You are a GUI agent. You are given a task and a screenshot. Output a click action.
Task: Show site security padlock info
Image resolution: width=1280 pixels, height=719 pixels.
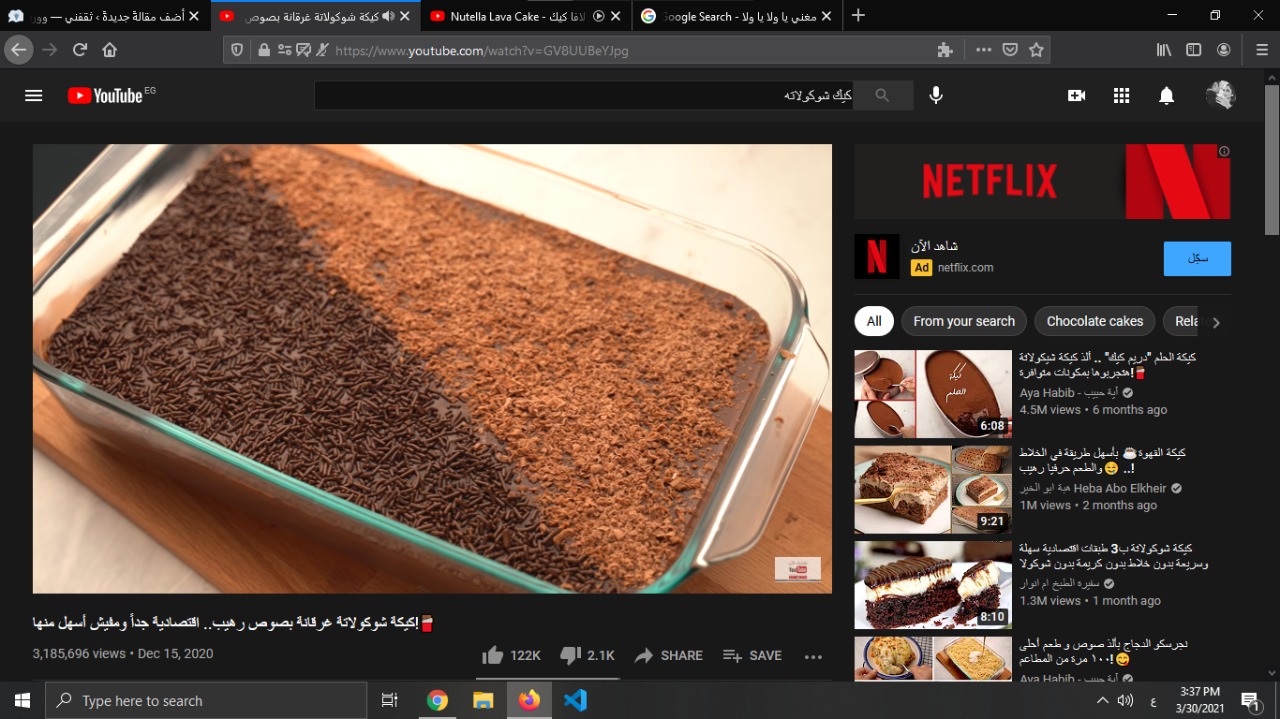[x=264, y=50]
